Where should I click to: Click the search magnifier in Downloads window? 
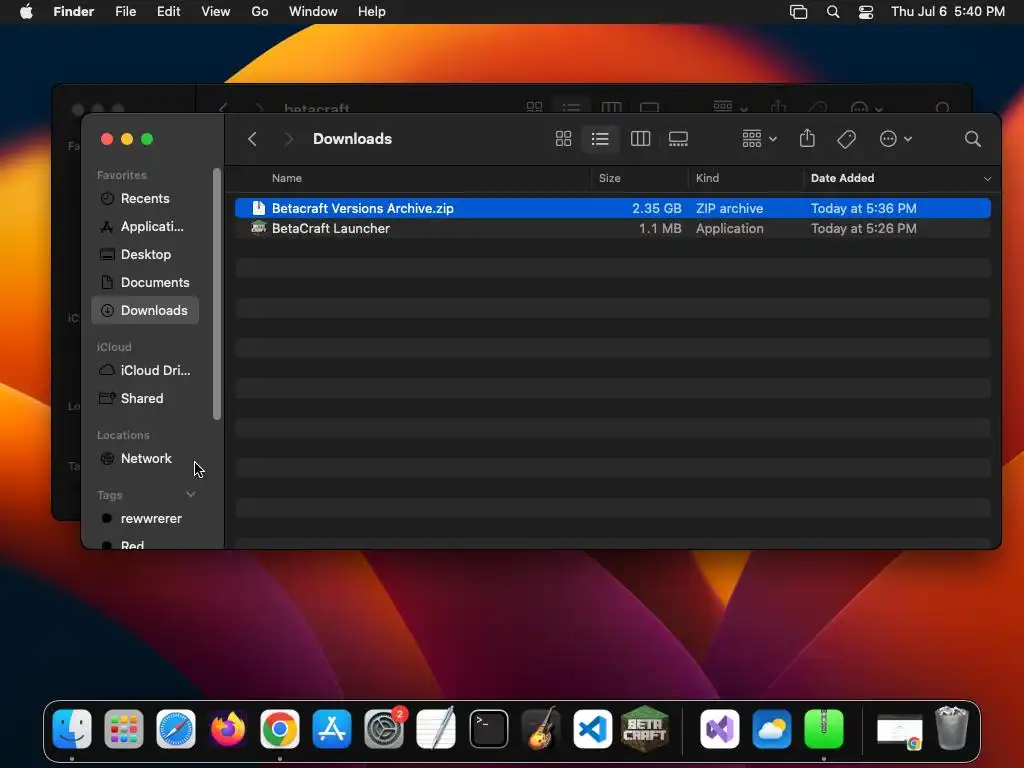pos(972,138)
